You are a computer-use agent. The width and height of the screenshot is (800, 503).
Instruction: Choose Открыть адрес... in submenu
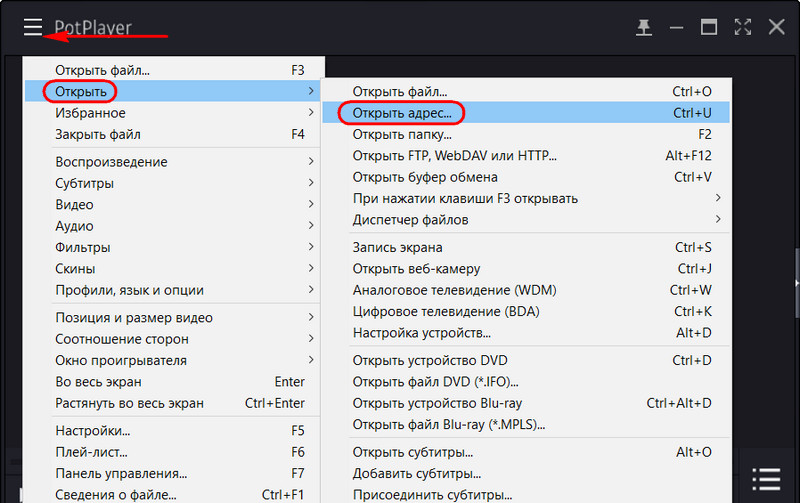pyautogui.click(x=526, y=113)
